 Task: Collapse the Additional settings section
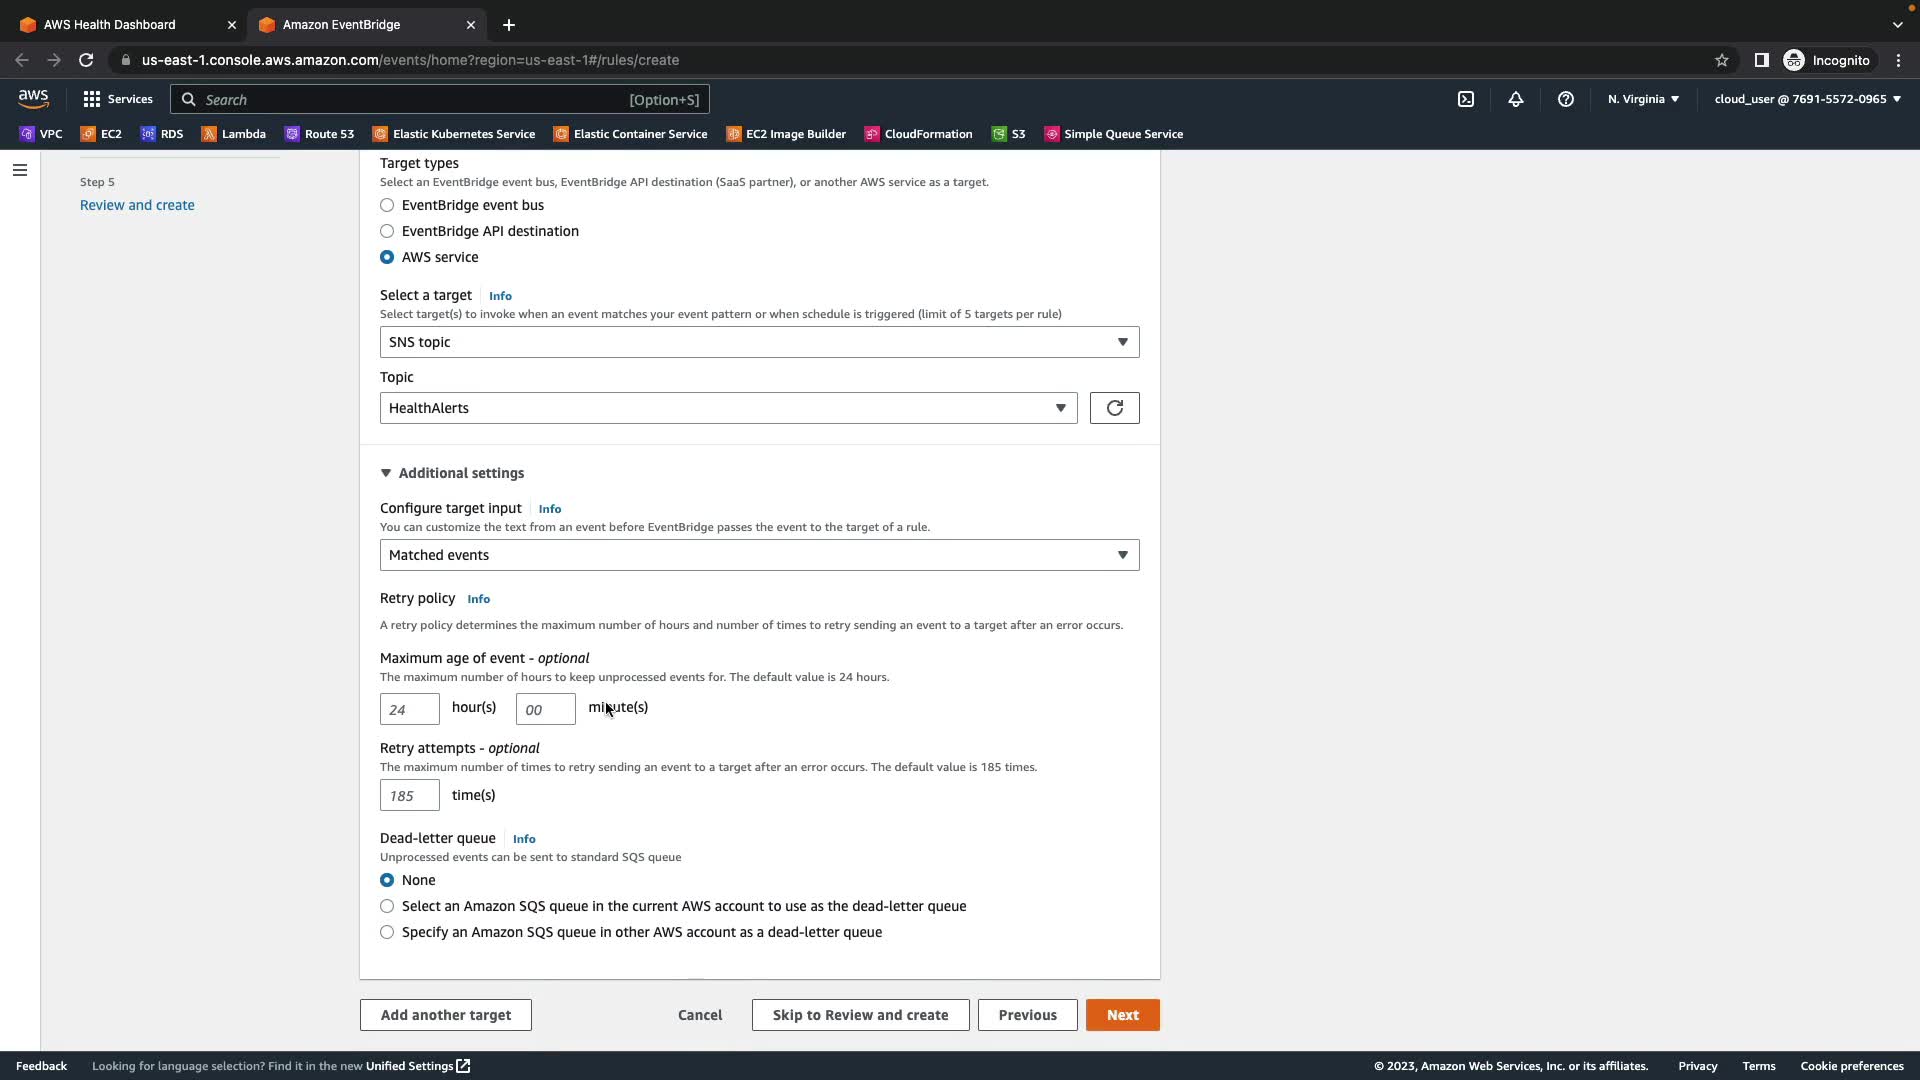(x=452, y=473)
